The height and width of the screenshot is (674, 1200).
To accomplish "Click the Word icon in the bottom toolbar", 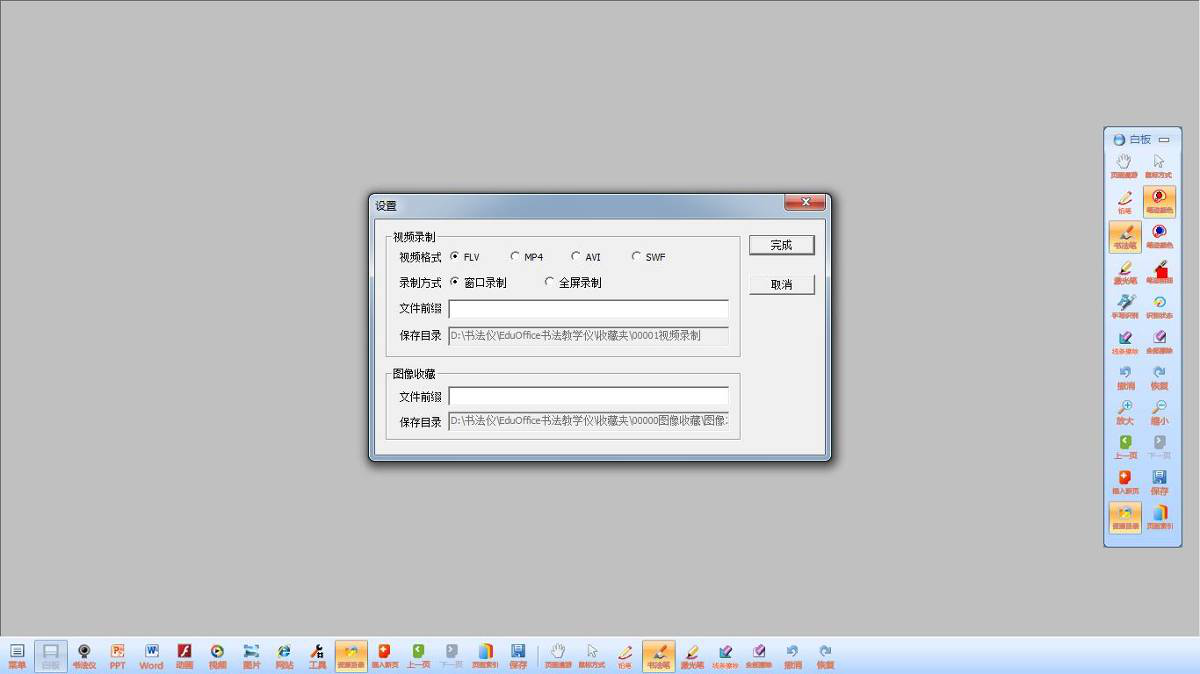I will tap(151, 655).
